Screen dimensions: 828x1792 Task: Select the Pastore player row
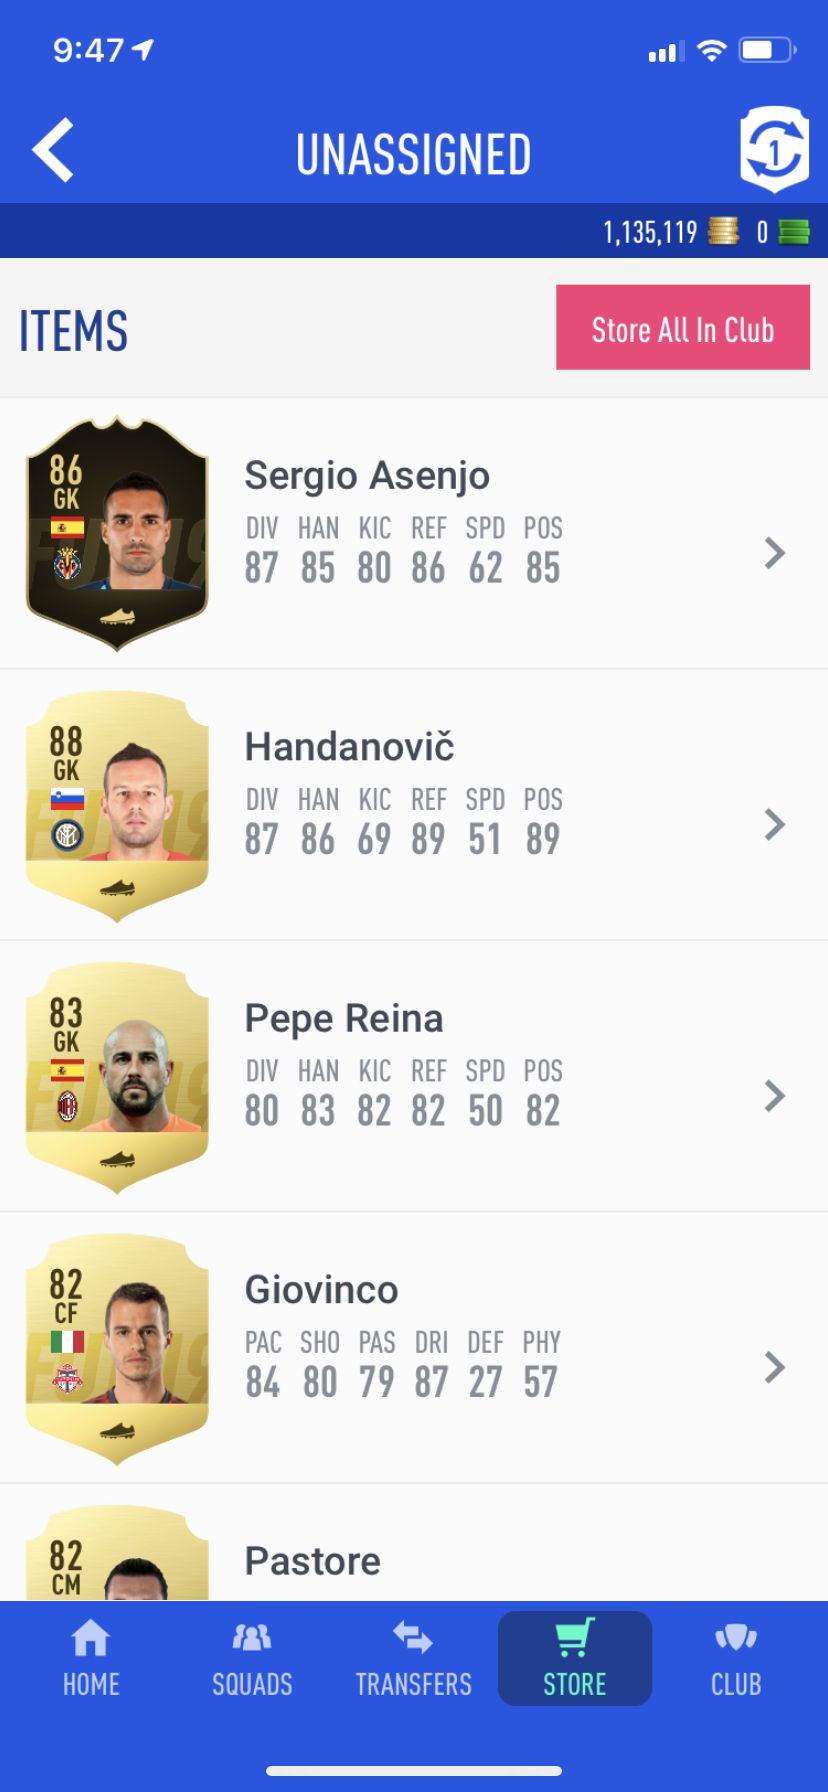tap(414, 1543)
